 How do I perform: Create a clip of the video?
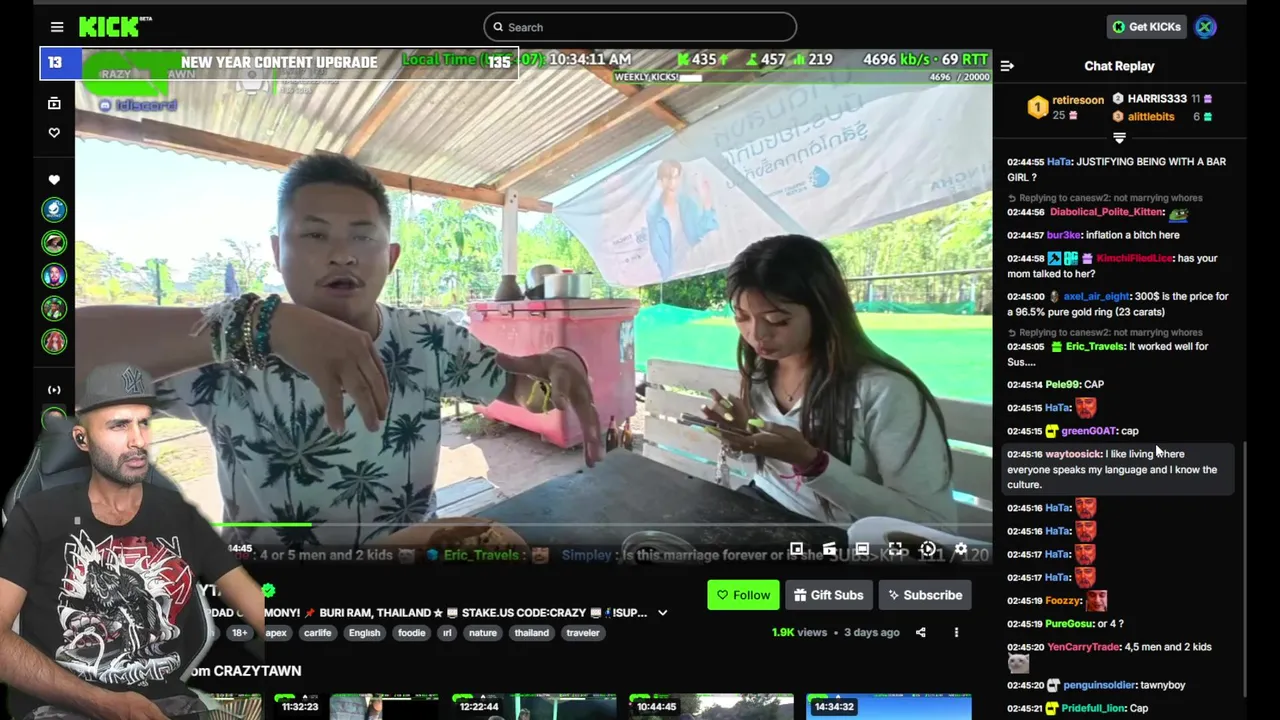pos(829,549)
